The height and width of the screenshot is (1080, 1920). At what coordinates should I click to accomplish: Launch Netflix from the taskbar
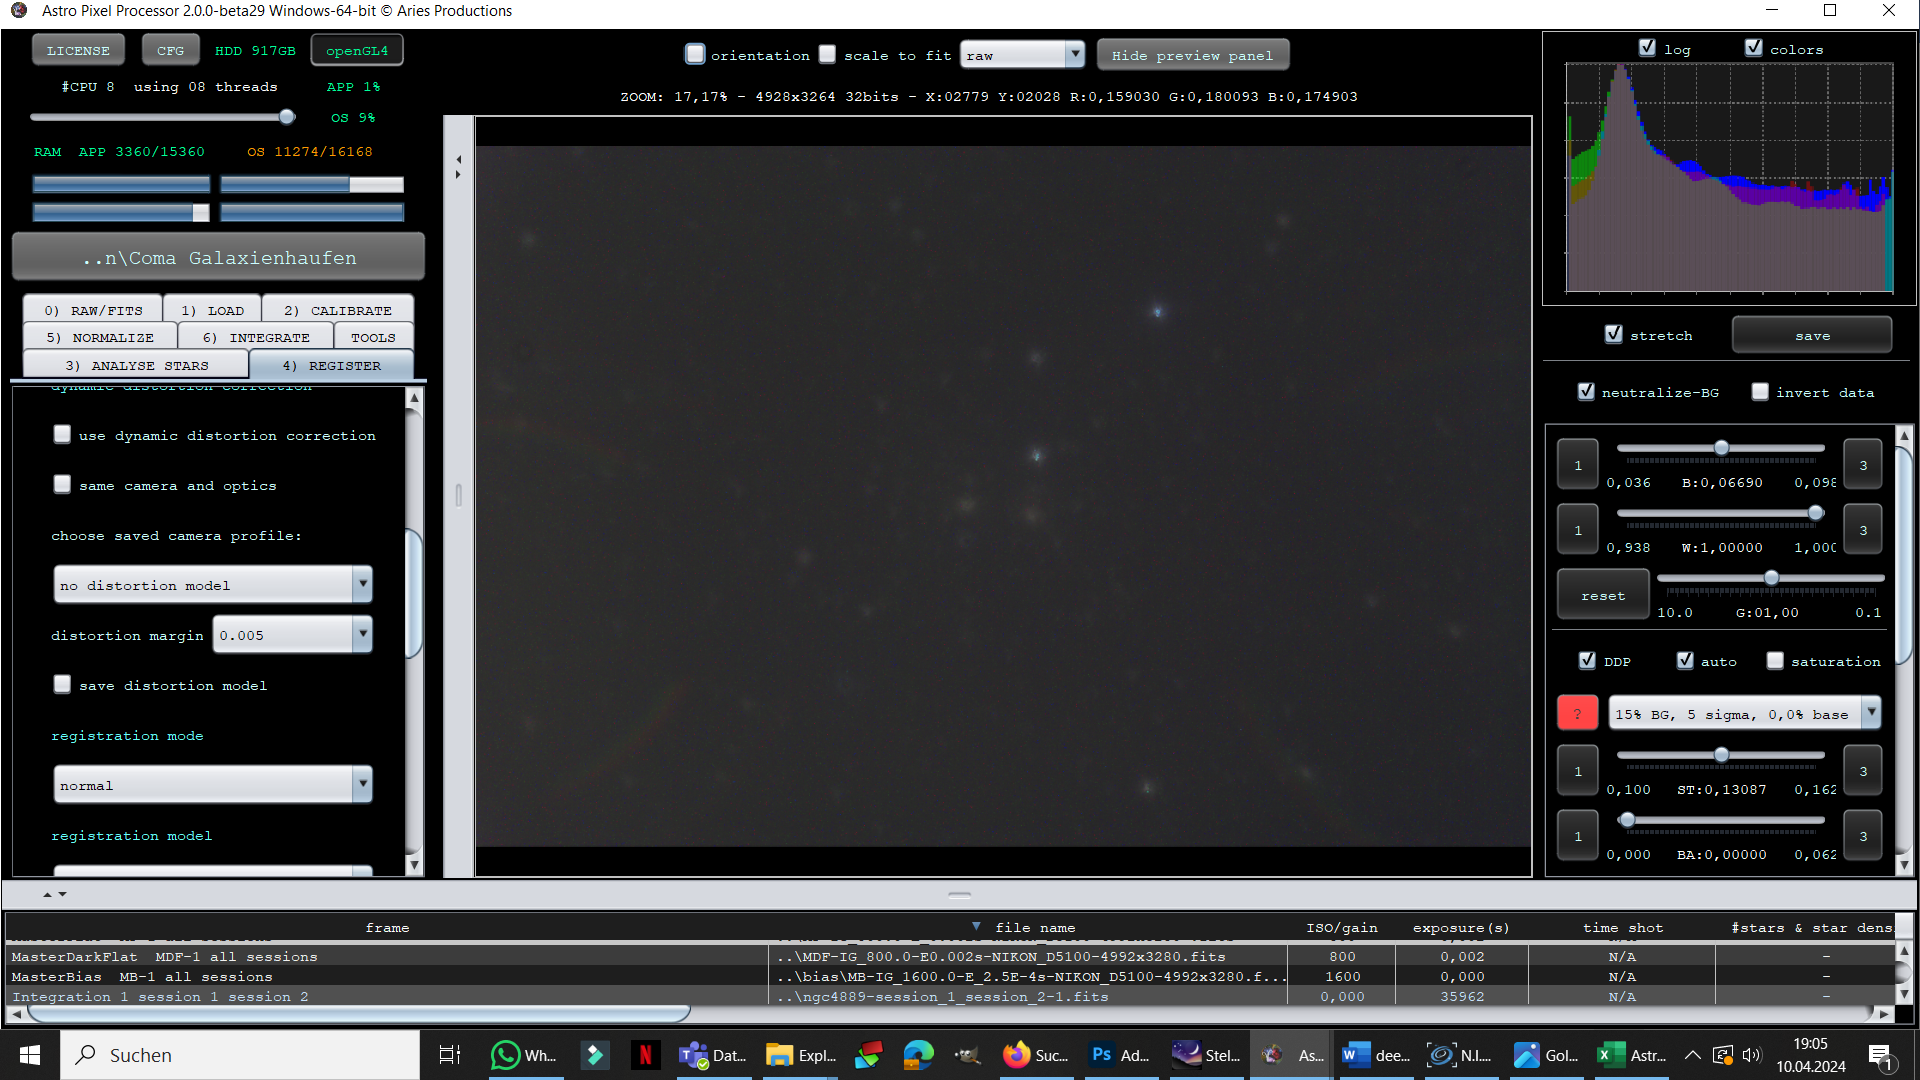point(645,1055)
